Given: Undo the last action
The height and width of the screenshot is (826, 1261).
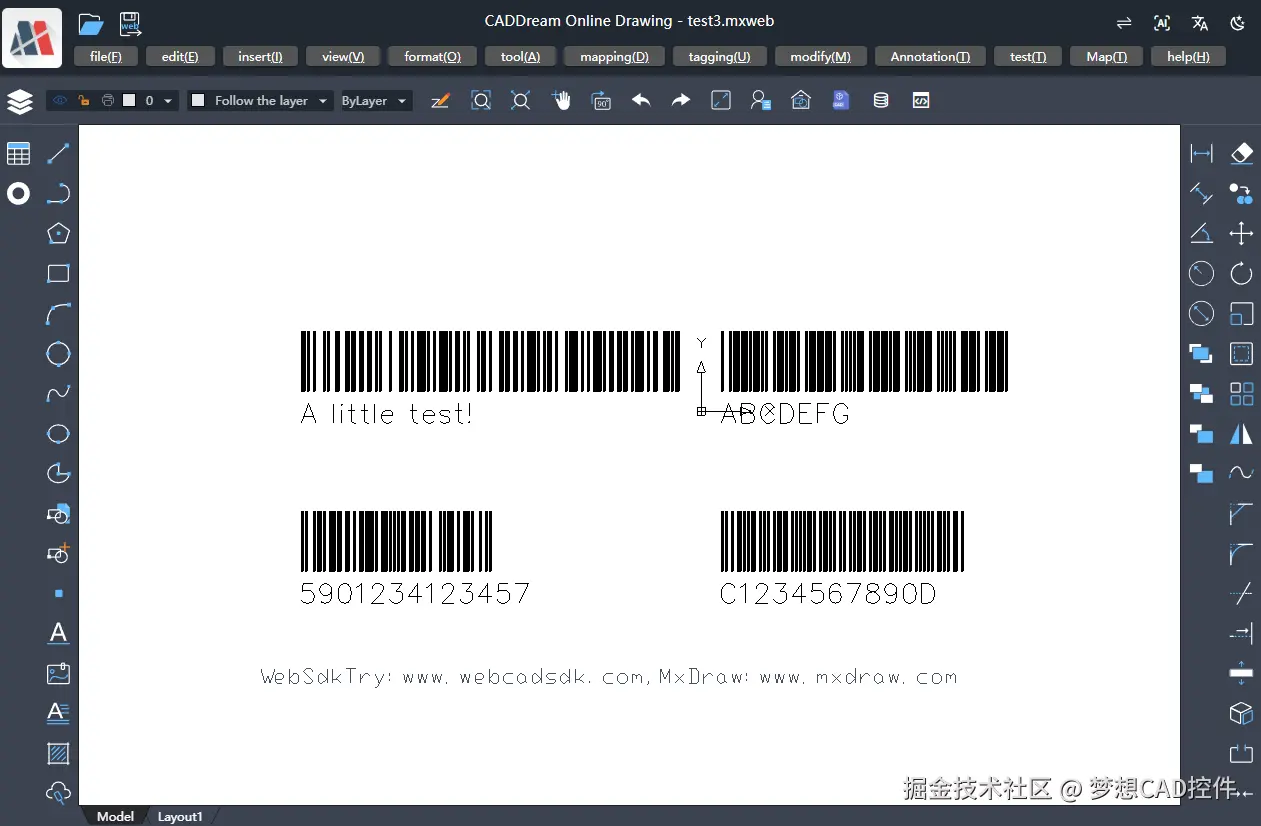Looking at the screenshot, I should coord(641,101).
